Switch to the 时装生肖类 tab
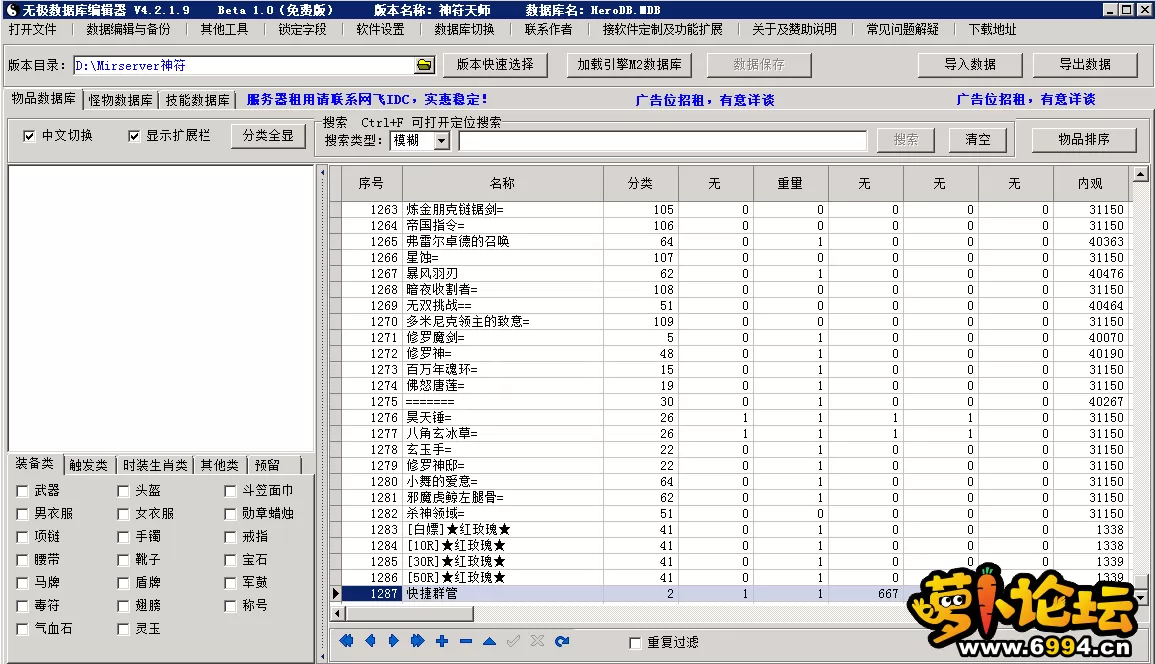1156x664 pixels. 155,465
